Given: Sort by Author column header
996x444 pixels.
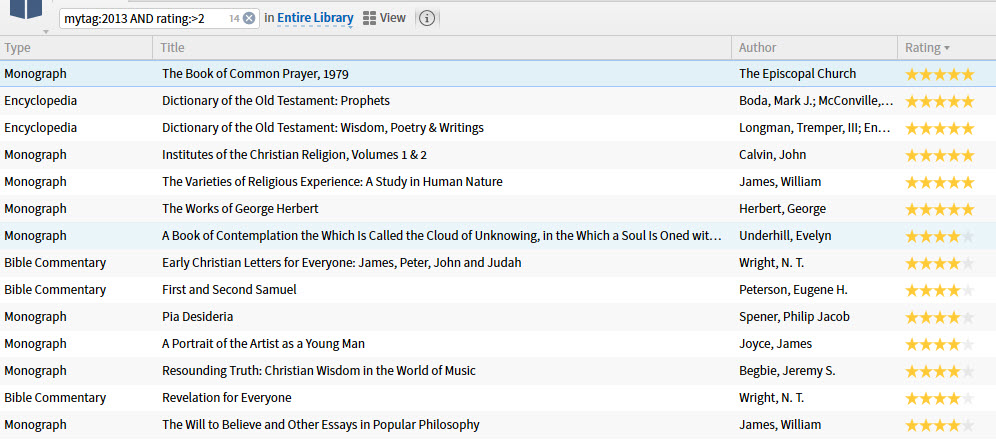Looking at the screenshot, I should (814, 48).
